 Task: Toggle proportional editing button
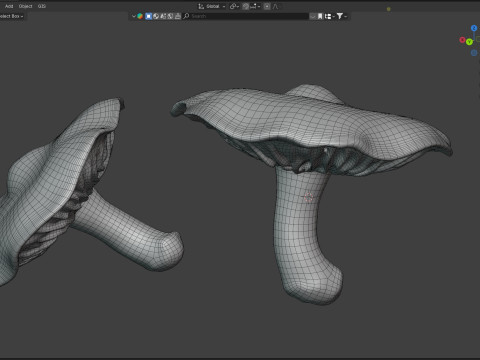coord(267,6)
